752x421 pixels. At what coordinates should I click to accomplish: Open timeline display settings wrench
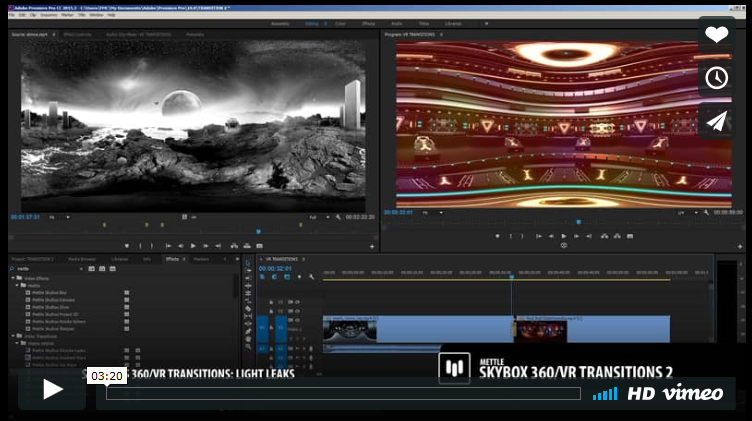pos(312,277)
